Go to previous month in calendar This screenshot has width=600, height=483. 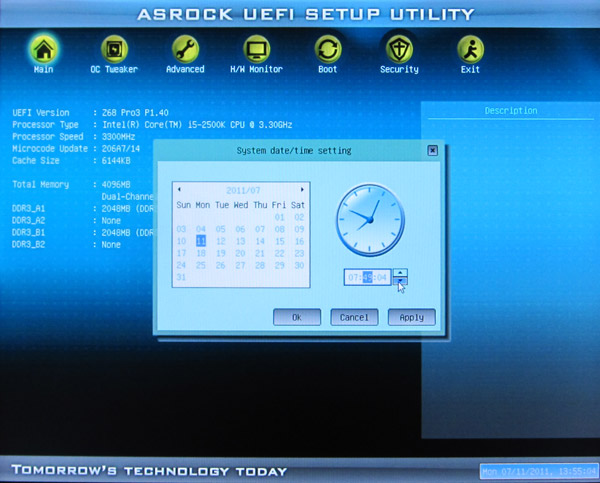coord(179,189)
